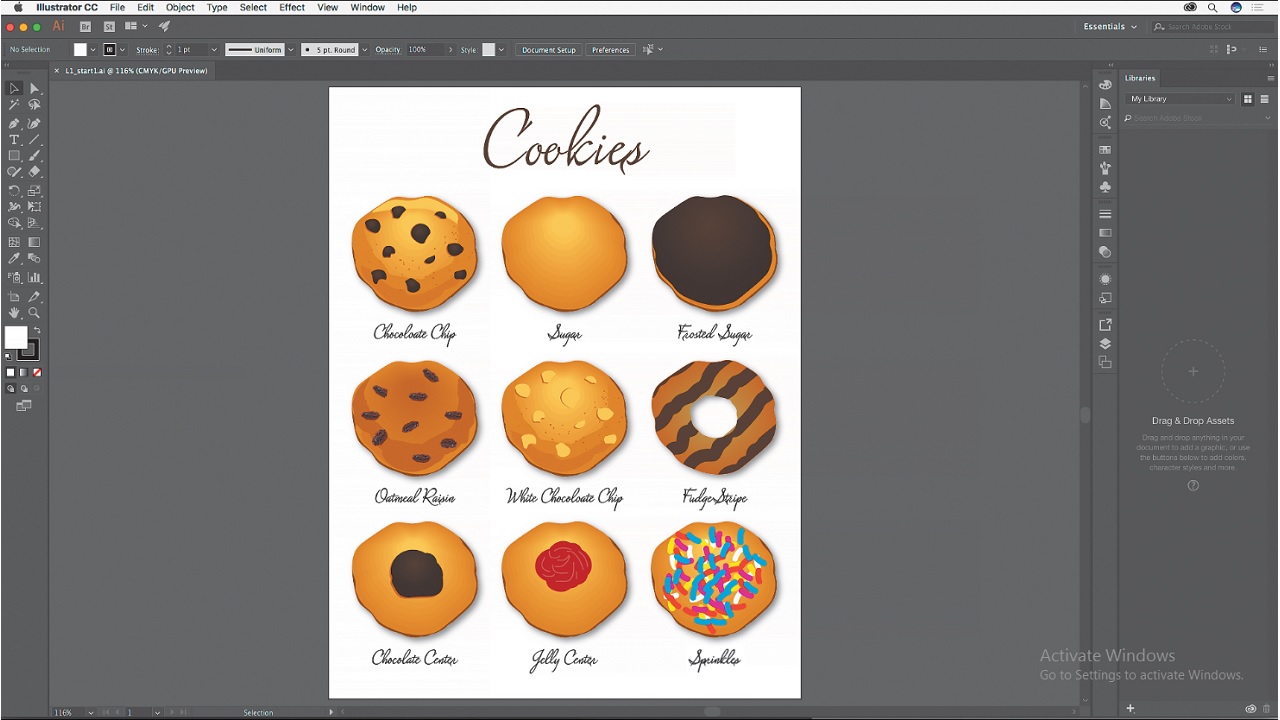This screenshot has height=720, width=1280.
Task: Open the Effect menu
Action: click(x=291, y=7)
